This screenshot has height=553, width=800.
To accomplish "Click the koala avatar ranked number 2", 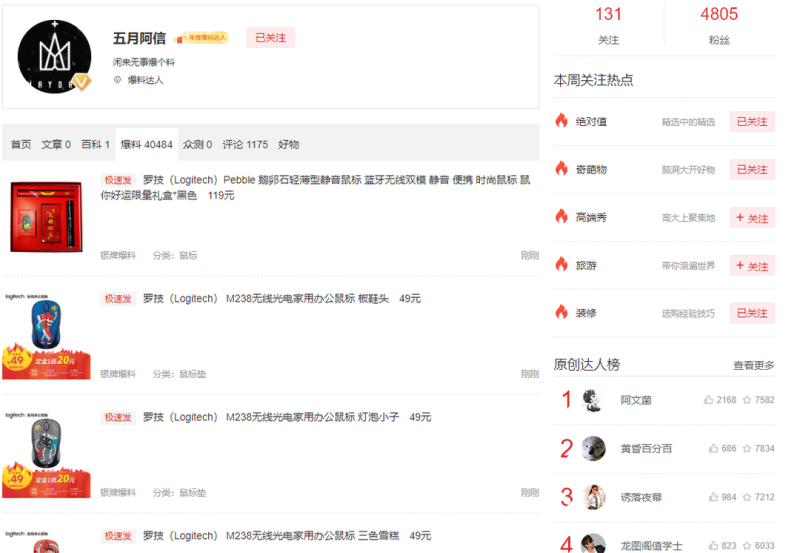I will (x=593, y=448).
